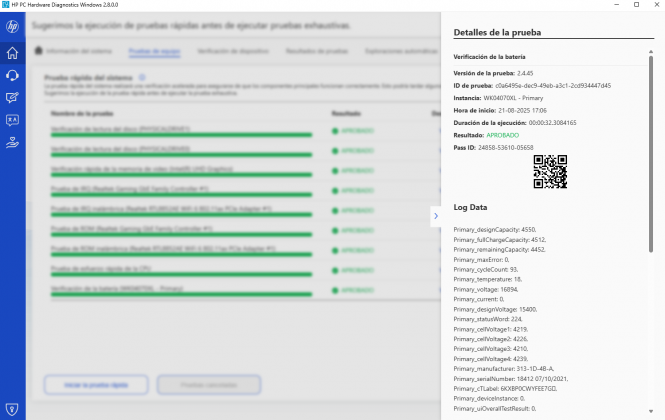Select the ID de prueba value
The width and height of the screenshot is (665, 420).
(553, 85)
